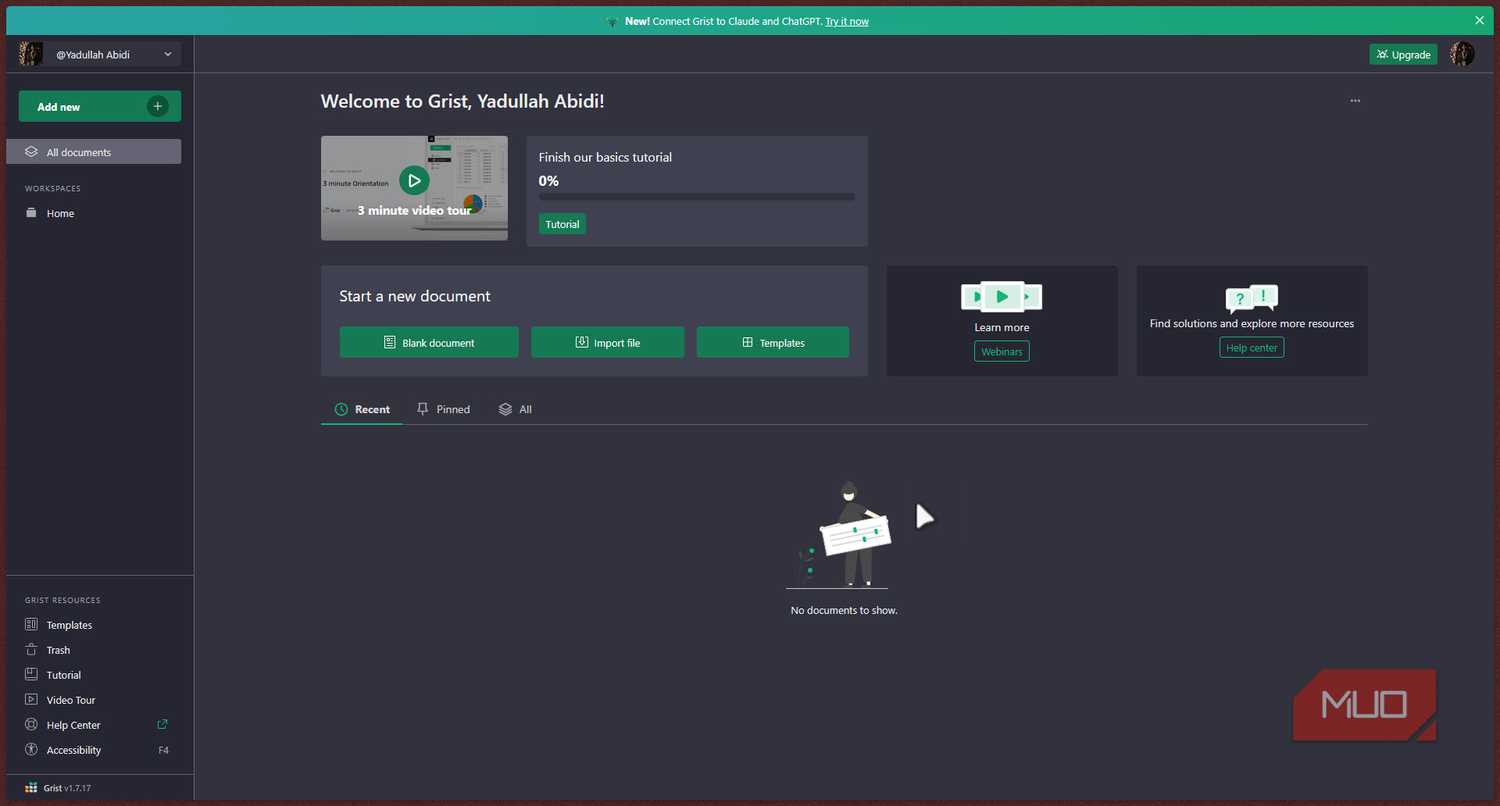Open the Yadullah Abidi account dropdown
The height and width of the screenshot is (806, 1500).
coord(99,54)
